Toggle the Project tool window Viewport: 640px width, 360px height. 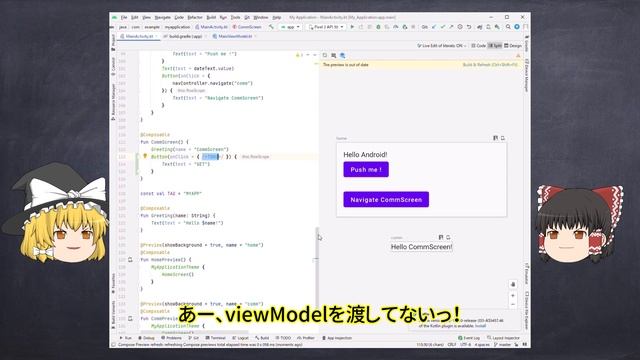113,42
